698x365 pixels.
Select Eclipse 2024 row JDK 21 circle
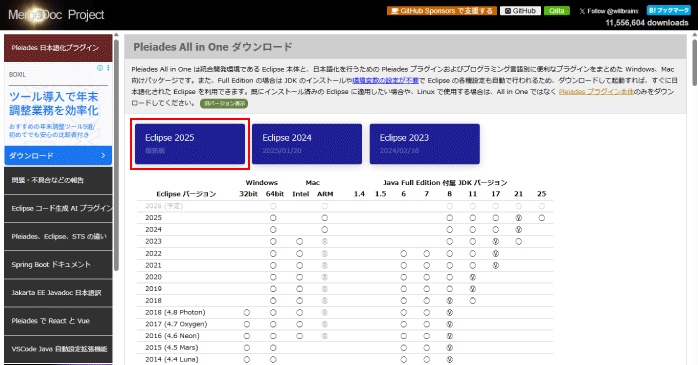(x=519, y=230)
